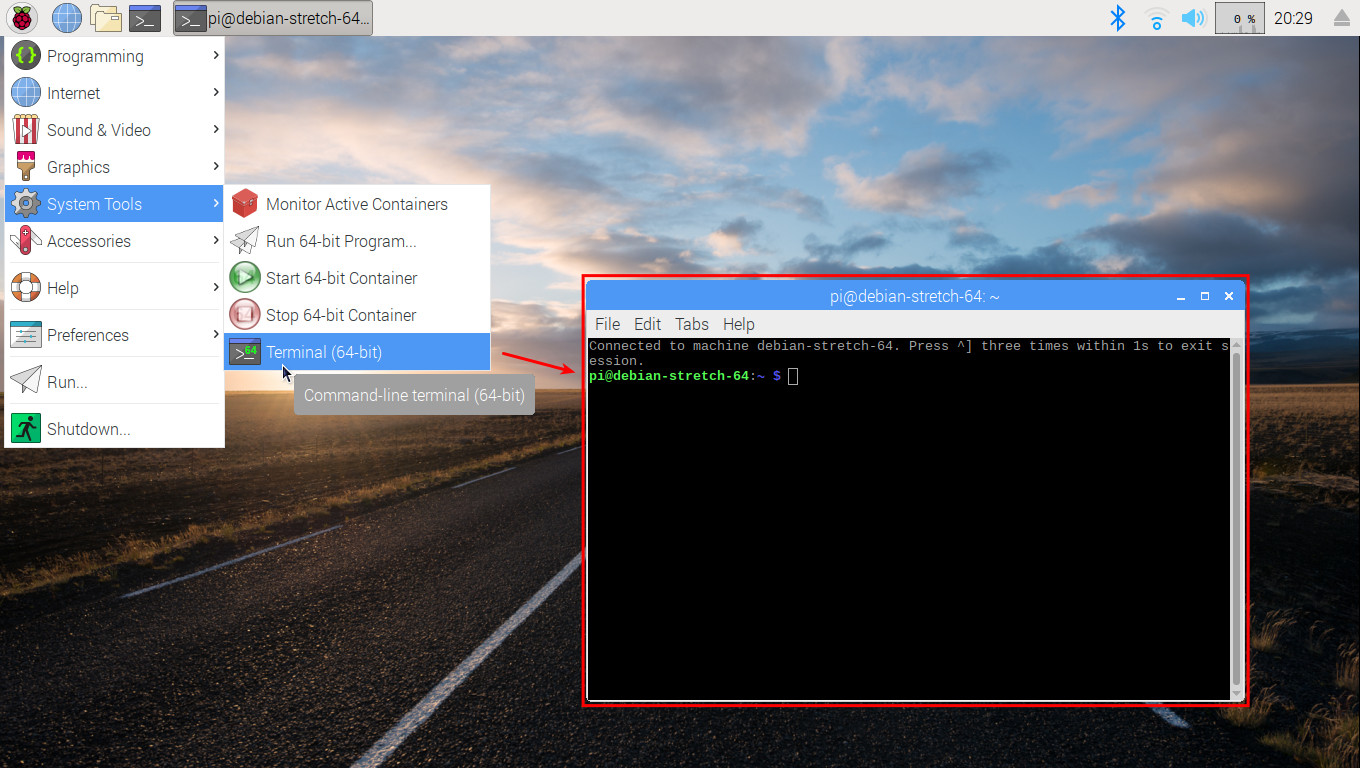Image resolution: width=1360 pixels, height=768 pixels.
Task: Click the Accessories pocket knife icon
Action: [26, 241]
